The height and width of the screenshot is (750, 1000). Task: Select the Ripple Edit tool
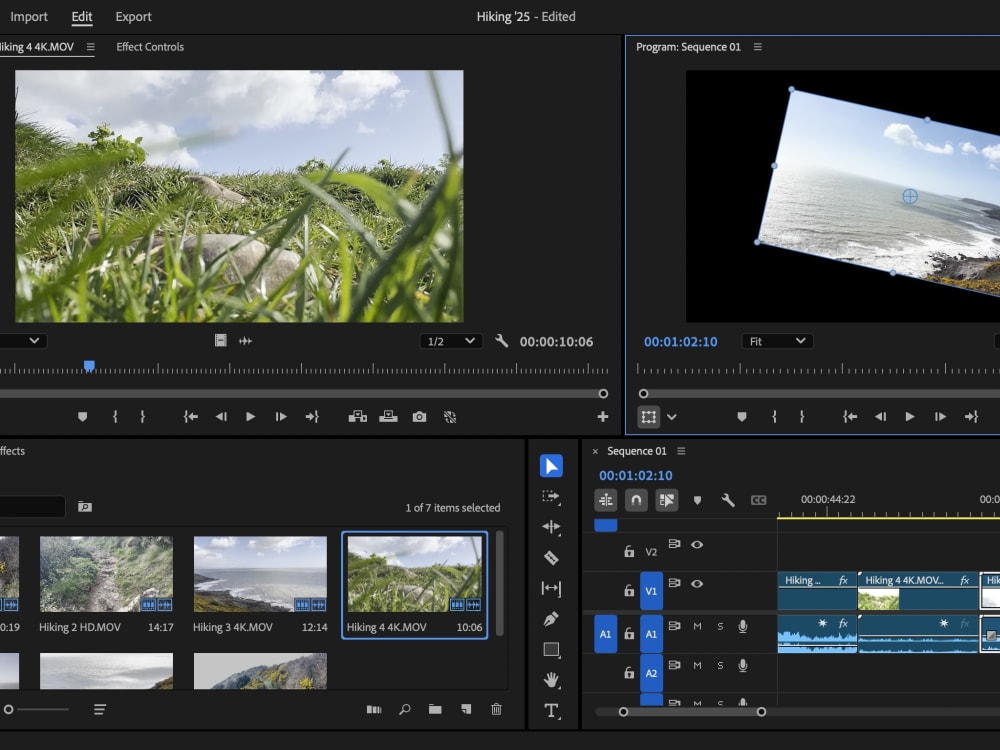(x=551, y=527)
